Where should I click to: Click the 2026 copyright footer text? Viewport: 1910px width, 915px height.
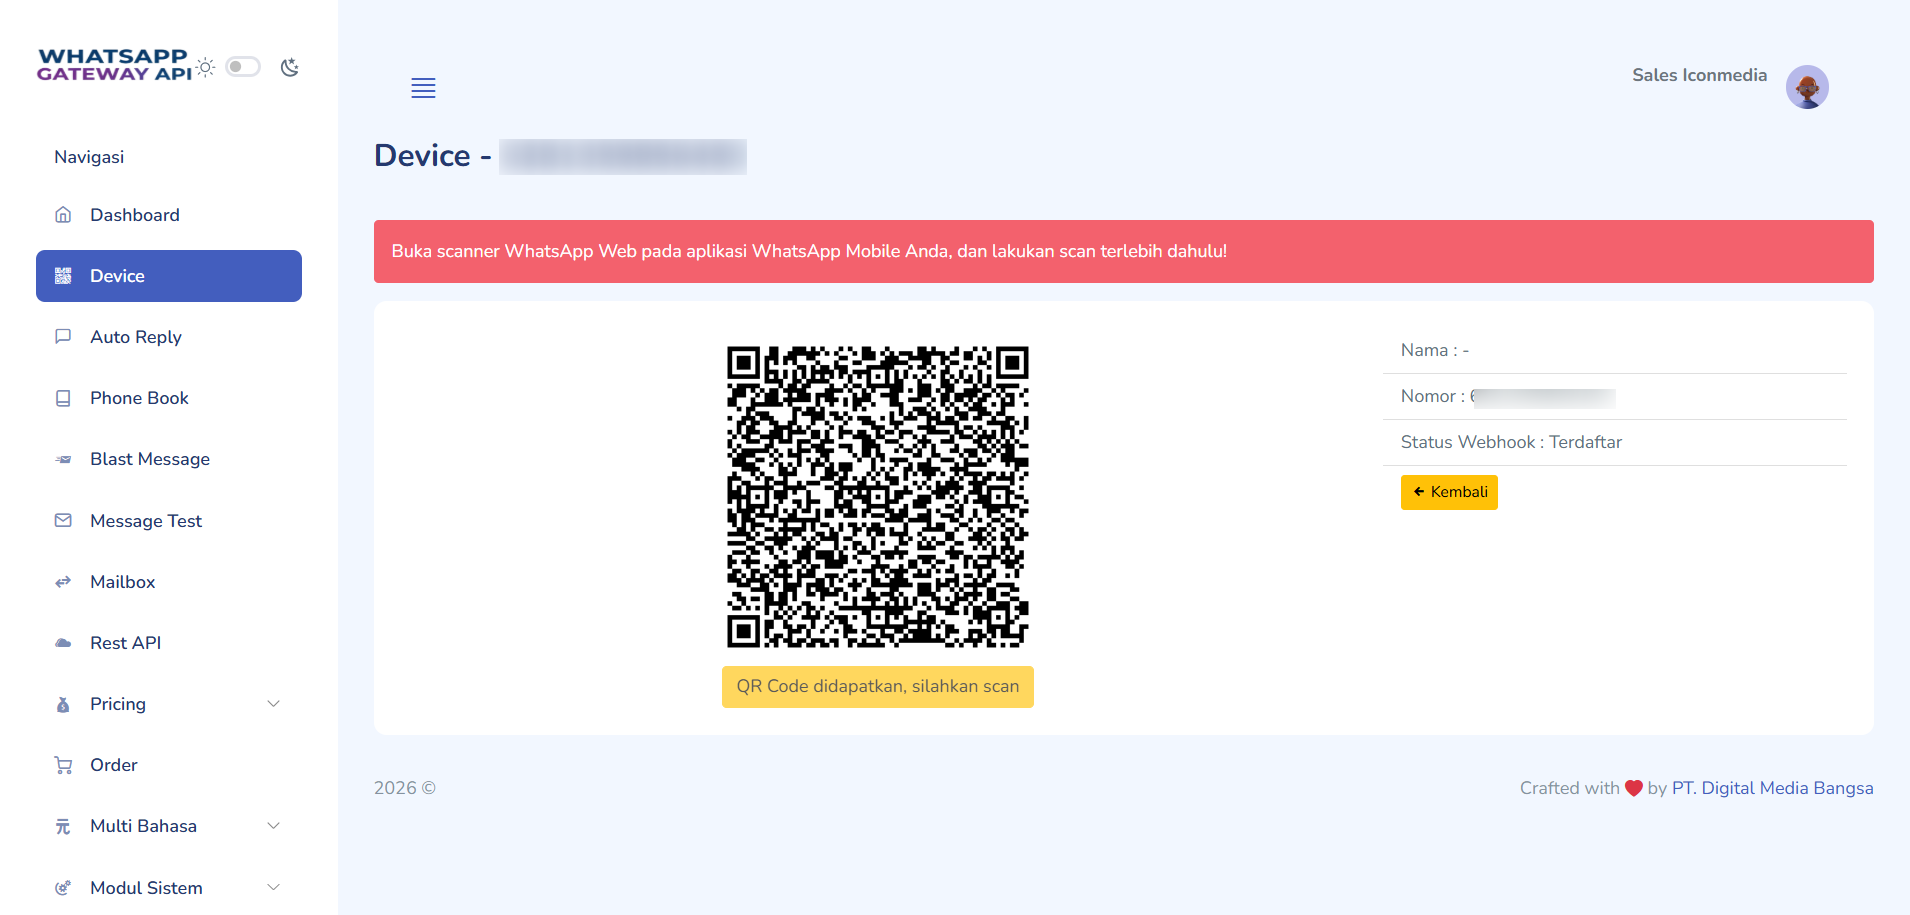pos(405,788)
